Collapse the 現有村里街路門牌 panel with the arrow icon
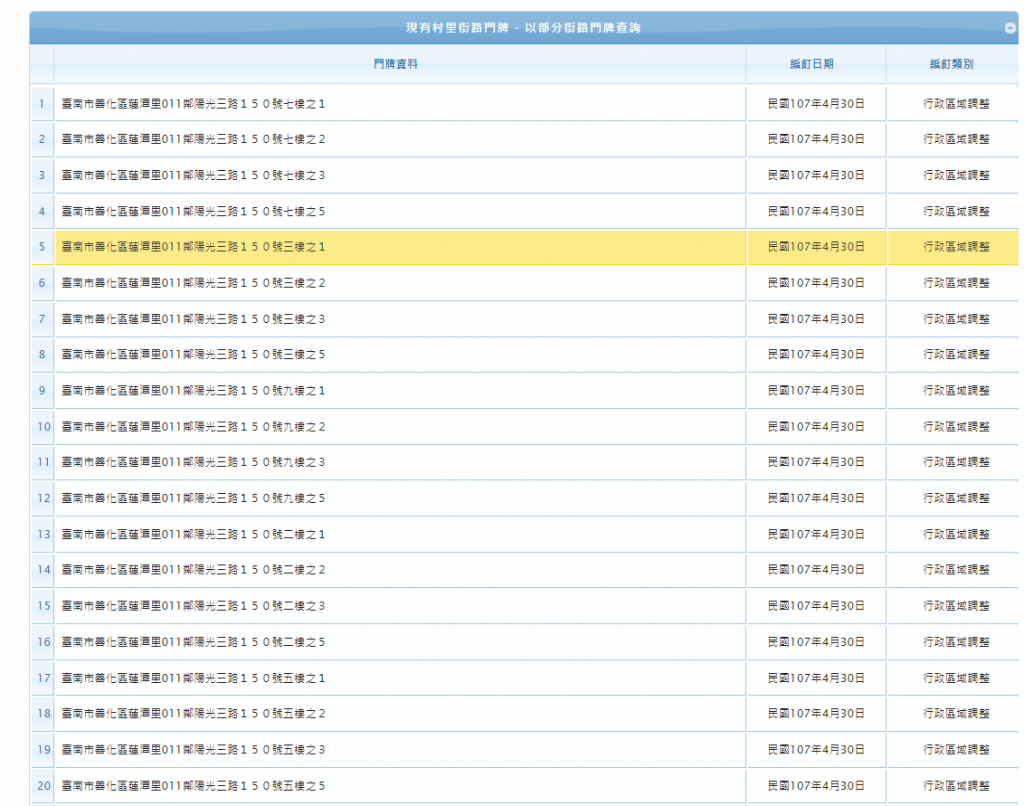The image size is (1024, 806). click(x=1010, y=28)
